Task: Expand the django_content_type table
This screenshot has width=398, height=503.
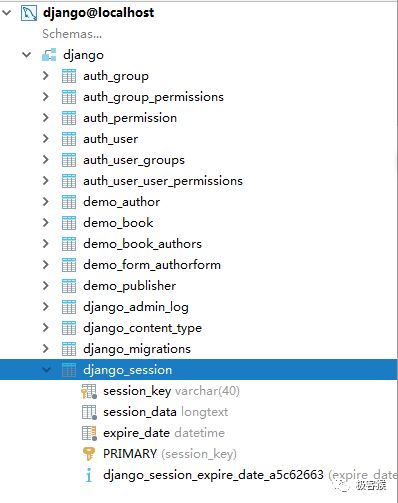Action: [46, 328]
